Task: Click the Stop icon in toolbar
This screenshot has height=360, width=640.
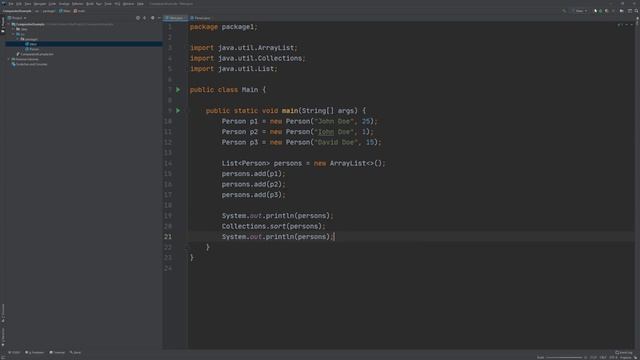Action: pyautogui.click(x=613, y=11)
